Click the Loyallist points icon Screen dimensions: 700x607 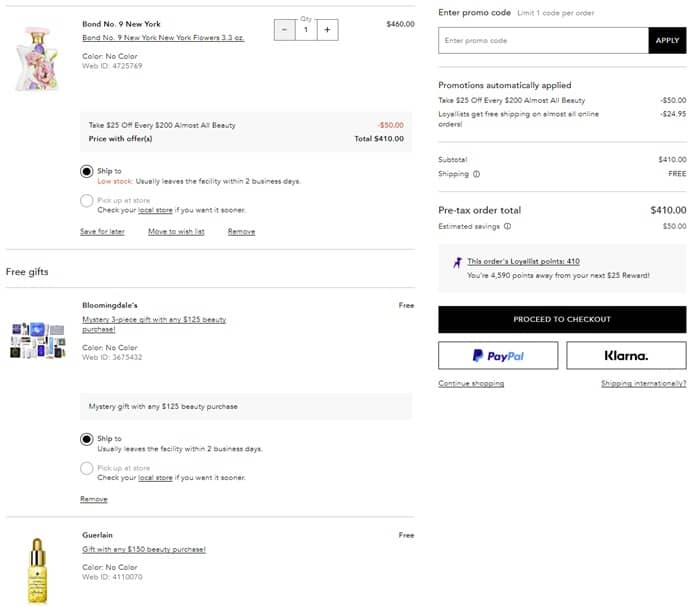click(x=458, y=262)
